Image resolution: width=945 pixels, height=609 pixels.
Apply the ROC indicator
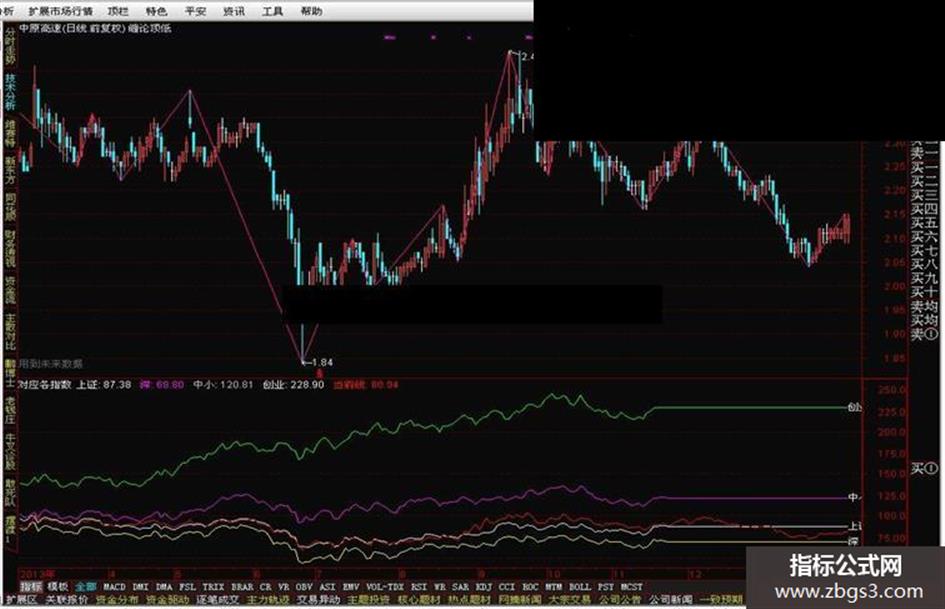coord(531,587)
